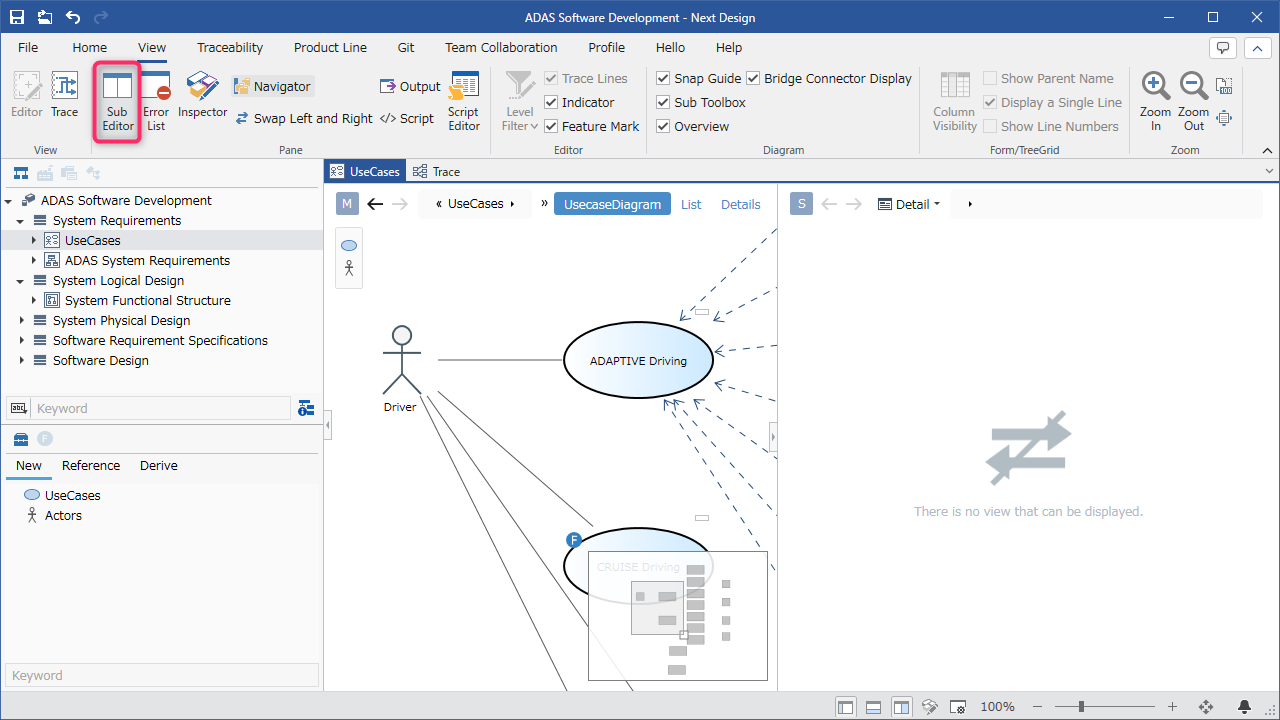Click the feedback speech bubble icon
Screen dimensions: 1280x720
point(1222,47)
